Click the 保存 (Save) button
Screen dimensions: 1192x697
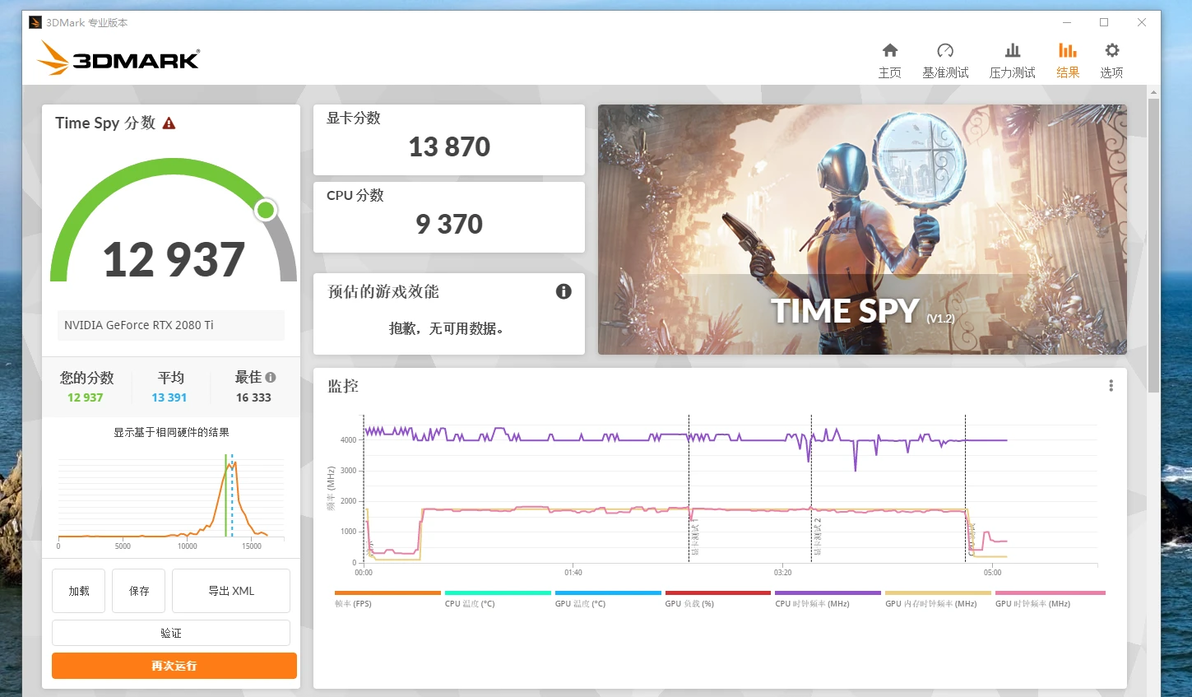click(x=138, y=591)
